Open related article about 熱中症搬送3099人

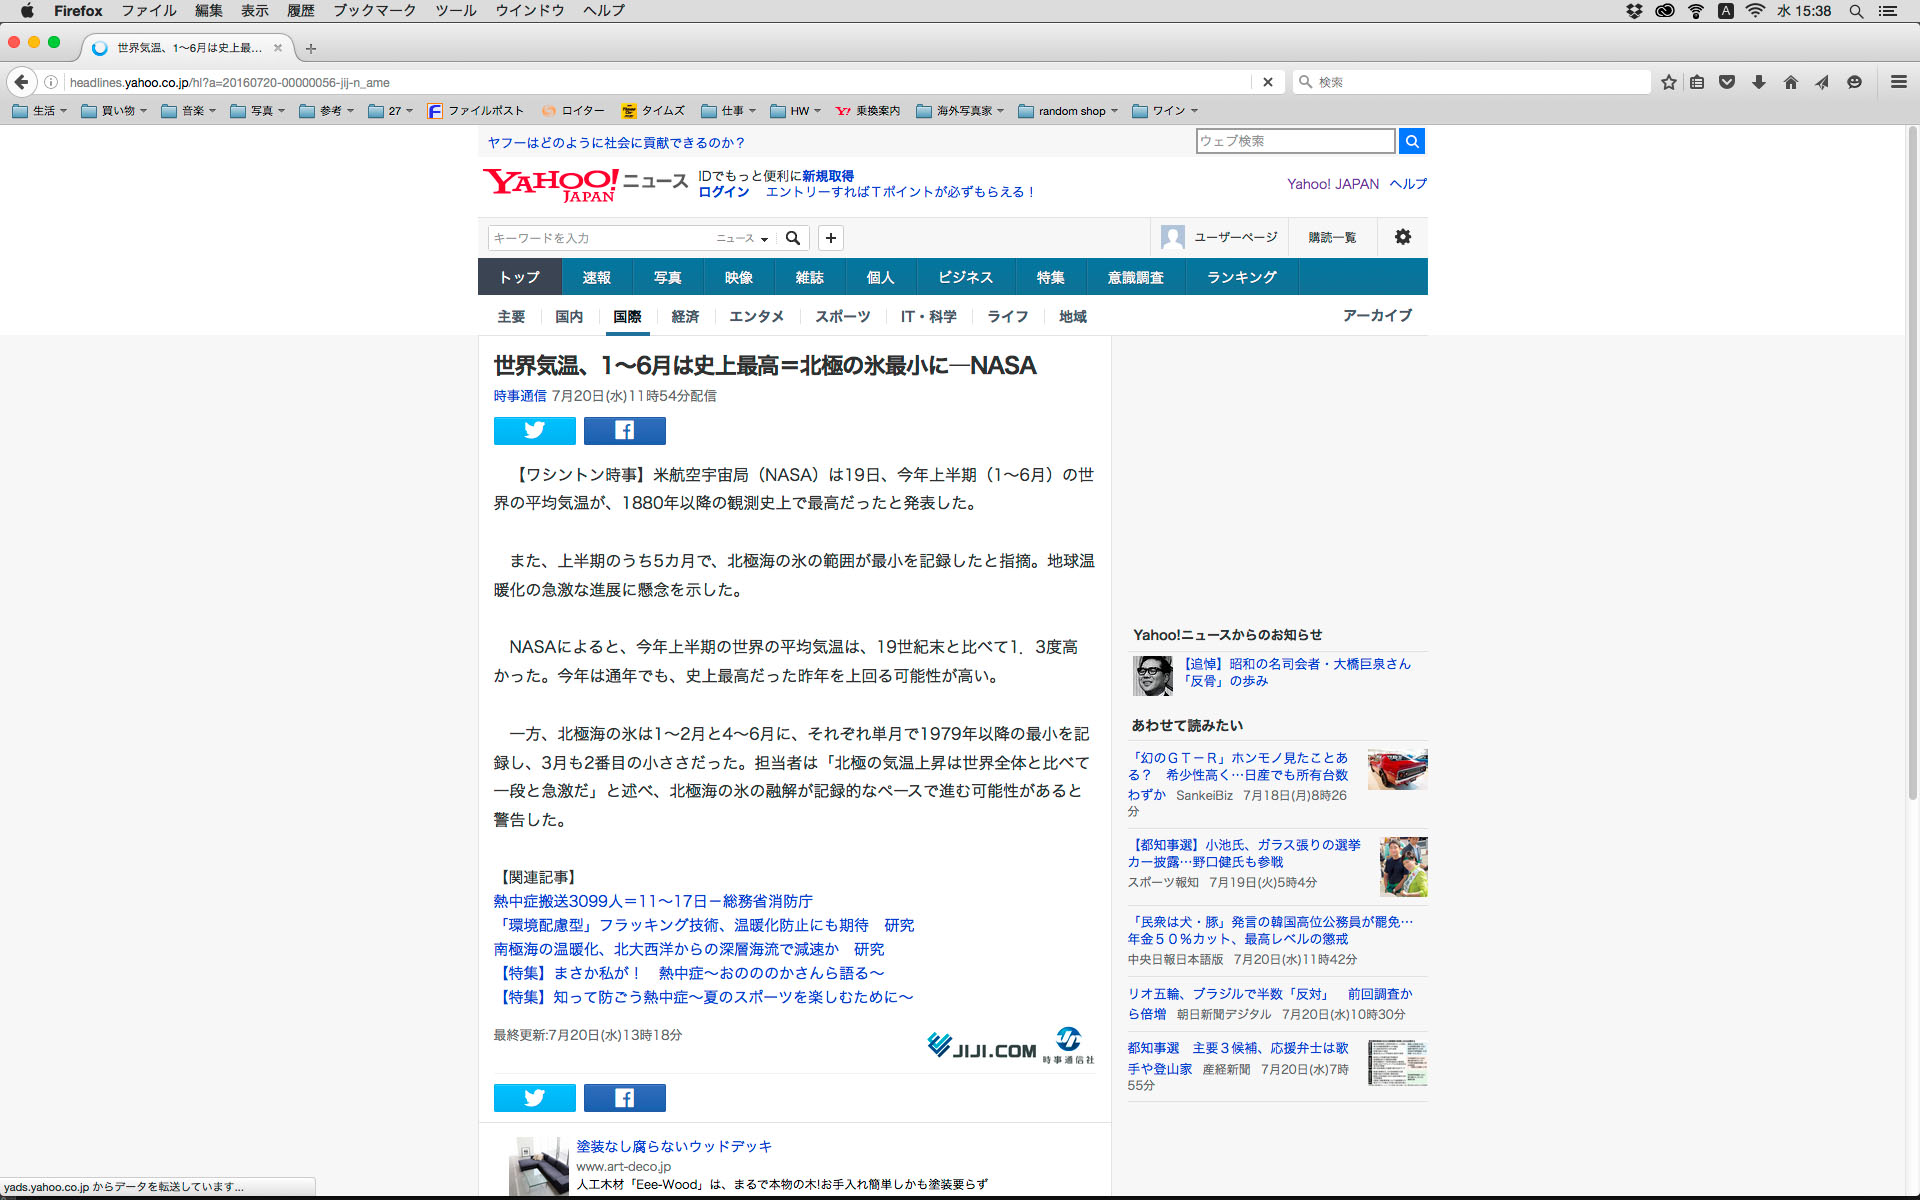[x=652, y=901]
